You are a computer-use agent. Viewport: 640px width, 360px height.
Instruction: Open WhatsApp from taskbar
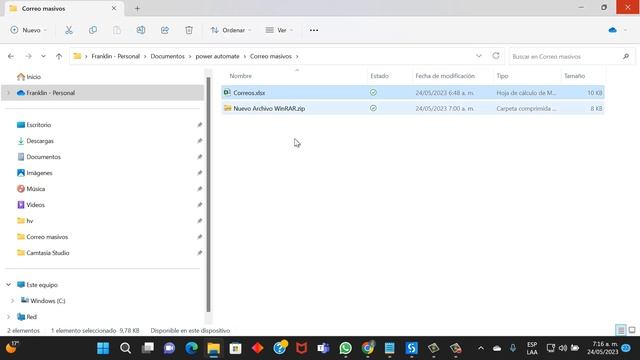click(345, 348)
